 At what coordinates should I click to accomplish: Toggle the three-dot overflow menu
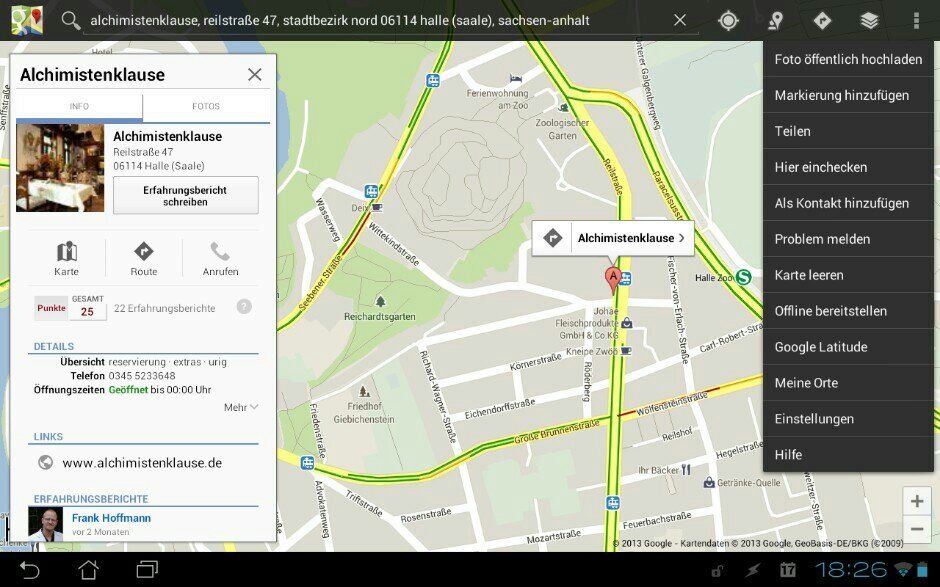point(916,20)
